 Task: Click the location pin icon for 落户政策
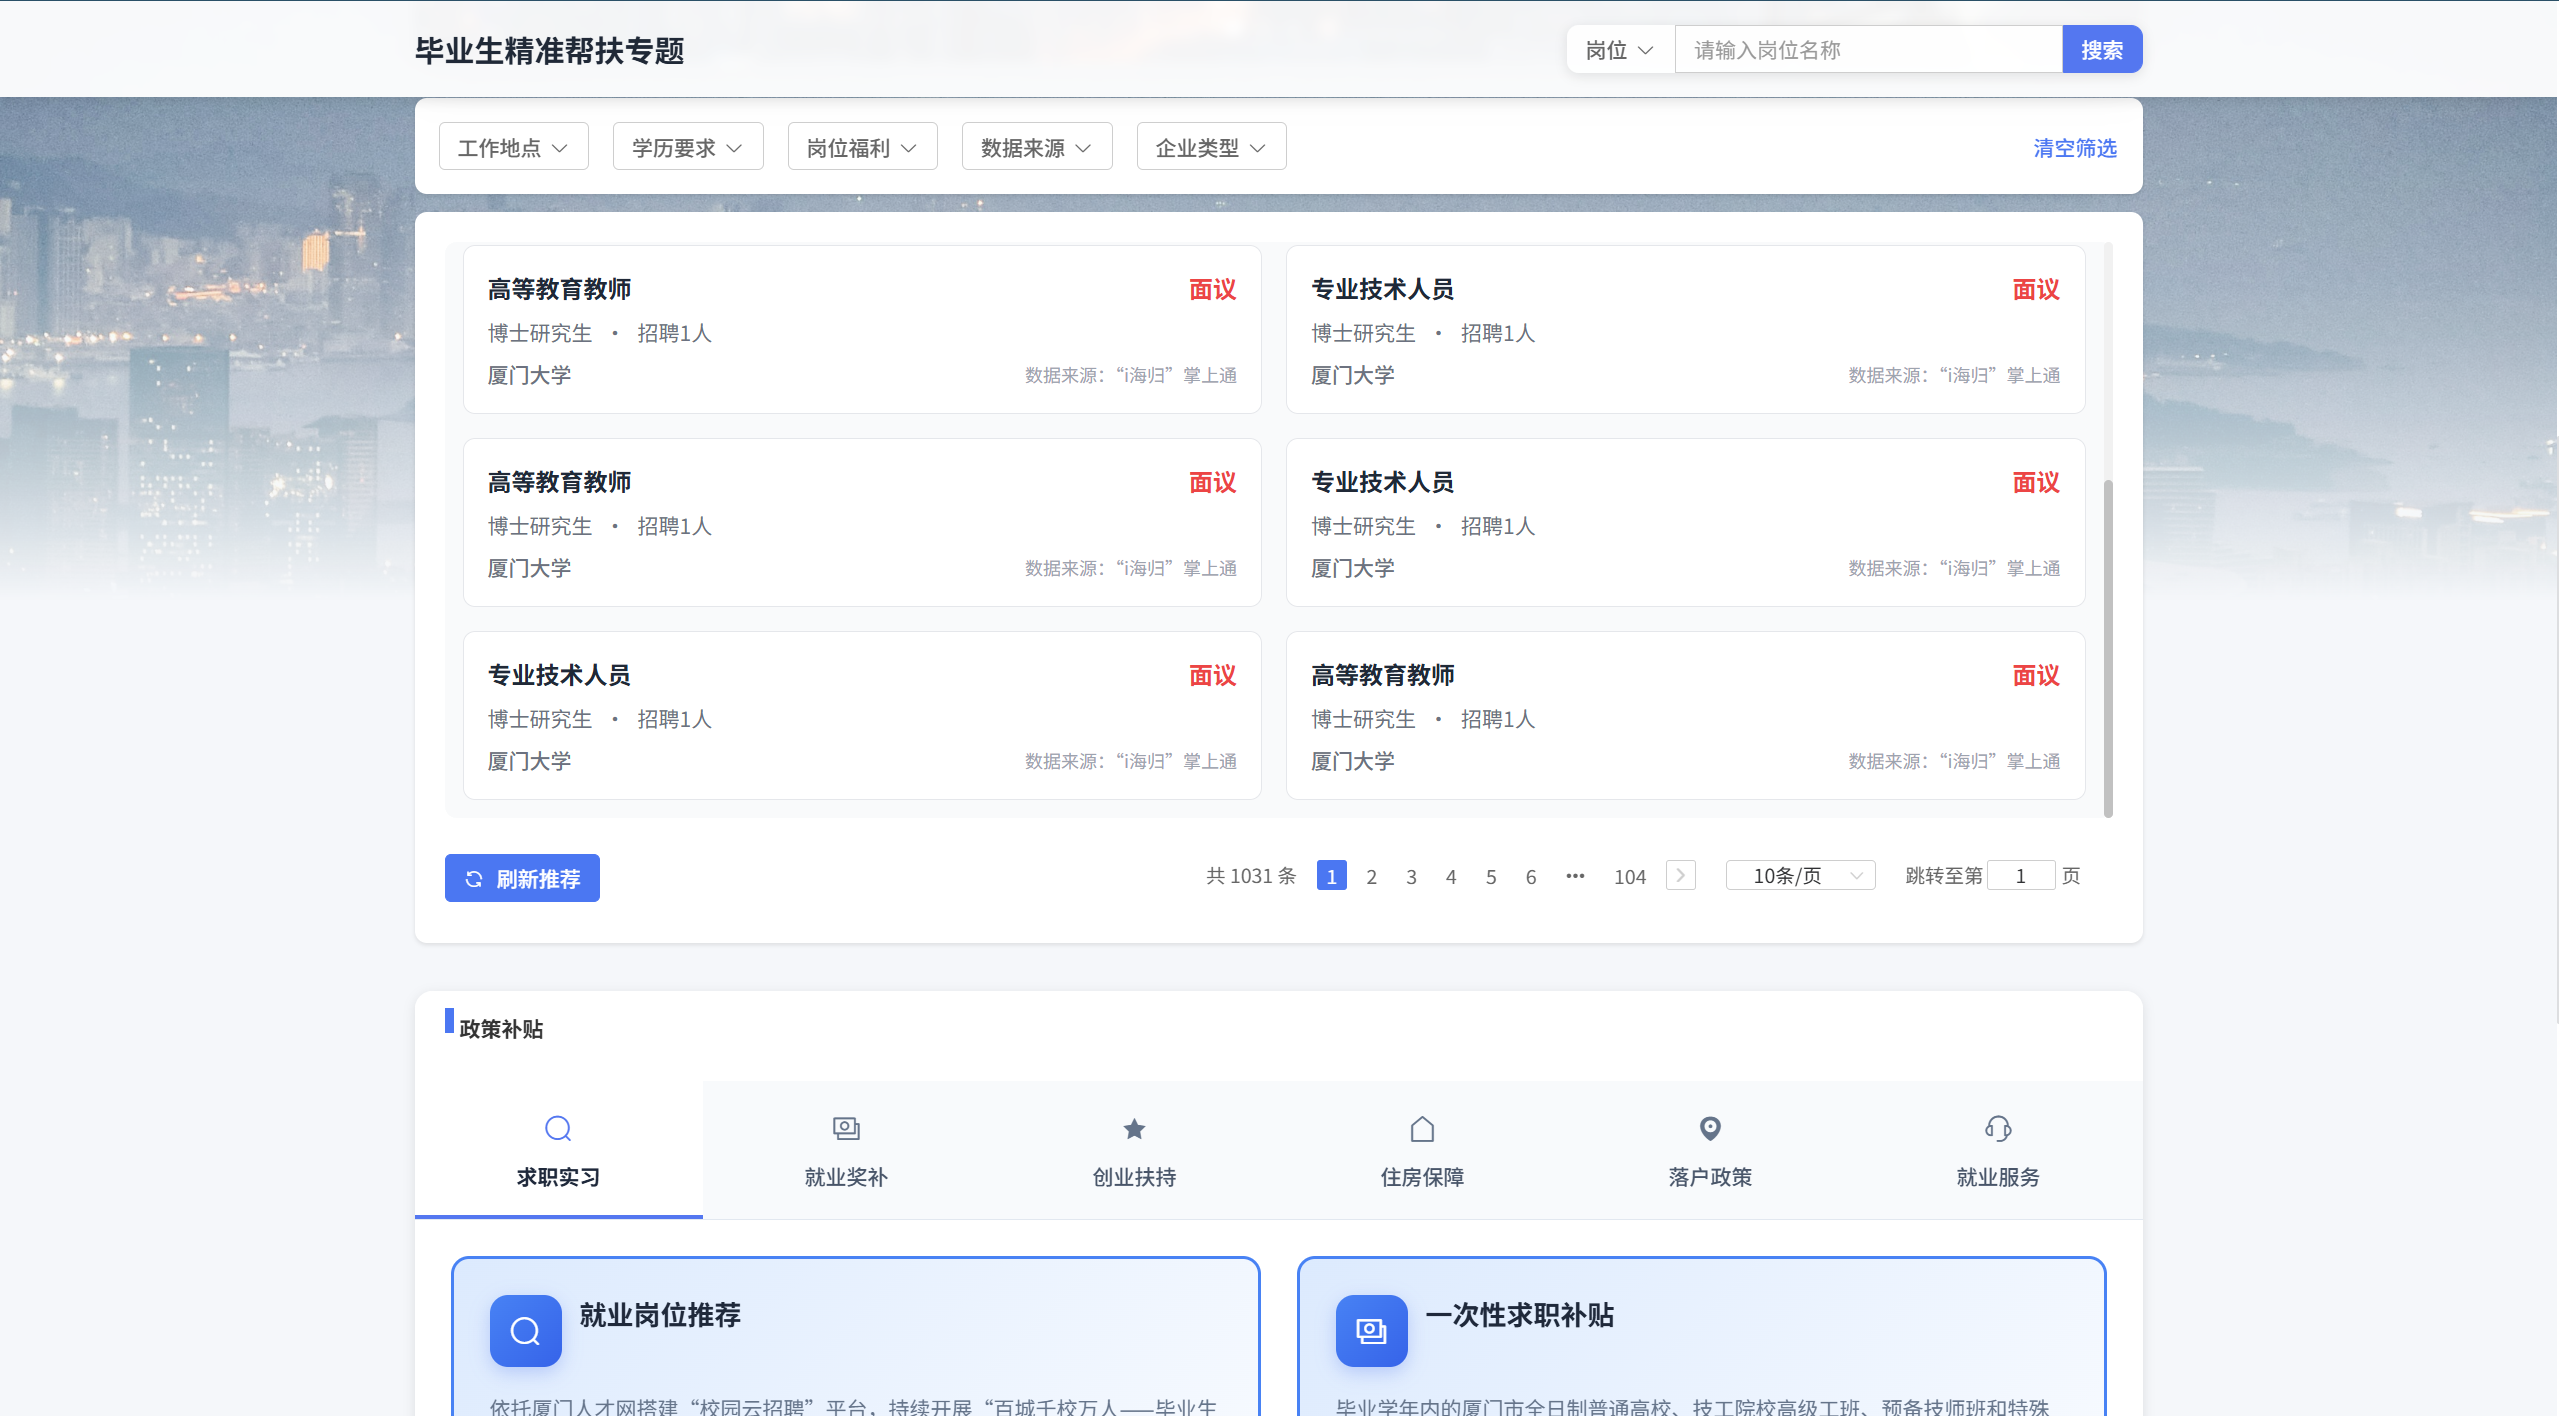click(x=1710, y=1129)
